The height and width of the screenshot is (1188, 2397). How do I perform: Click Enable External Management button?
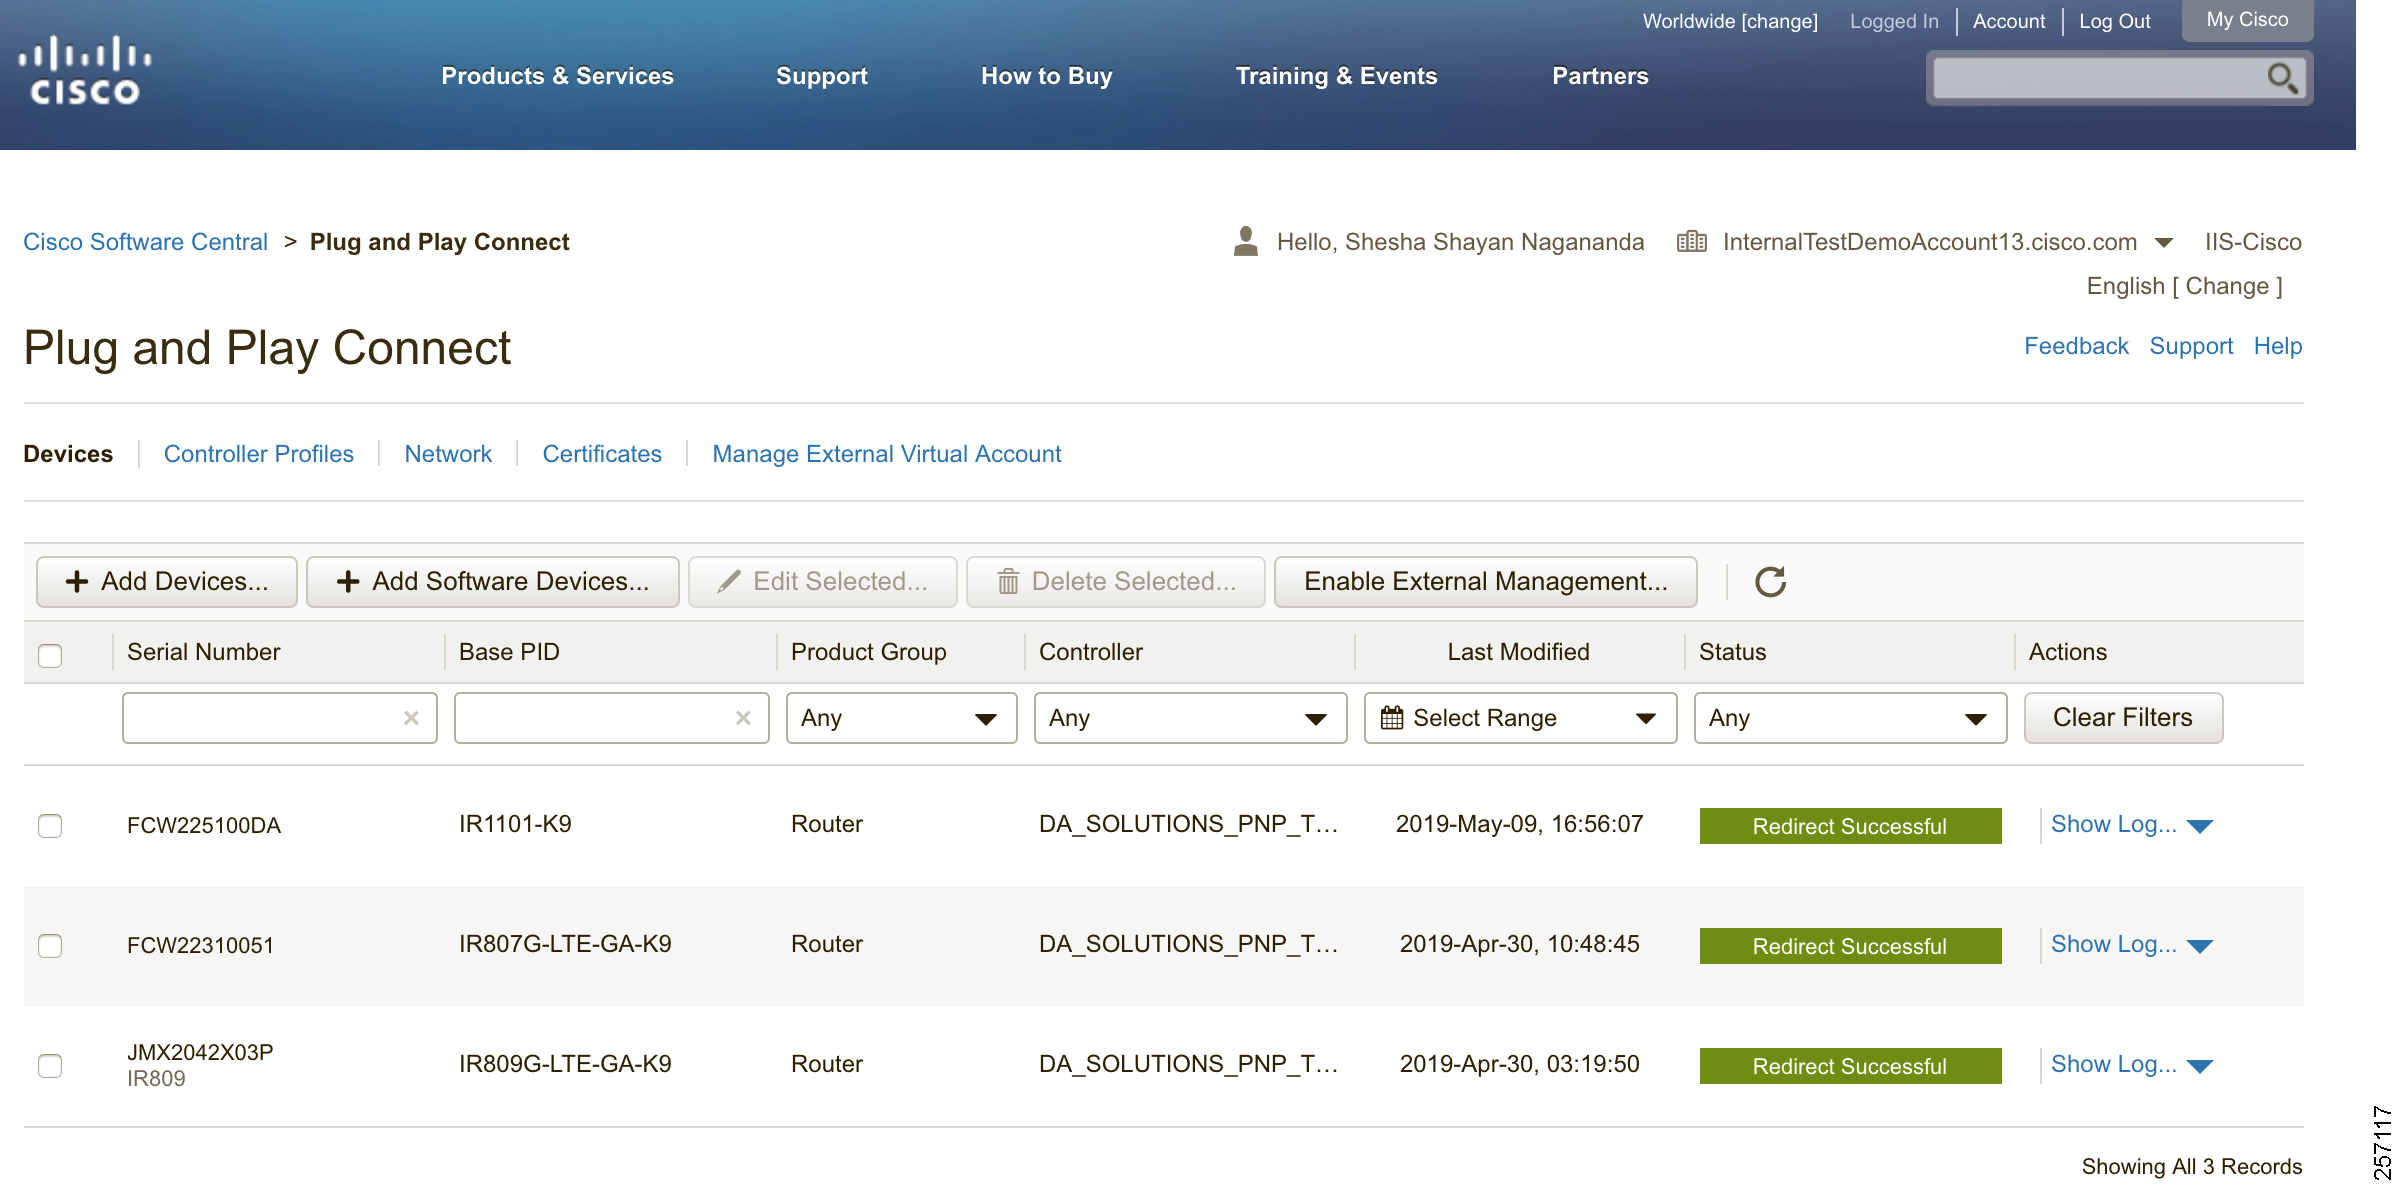(1486, 582)
